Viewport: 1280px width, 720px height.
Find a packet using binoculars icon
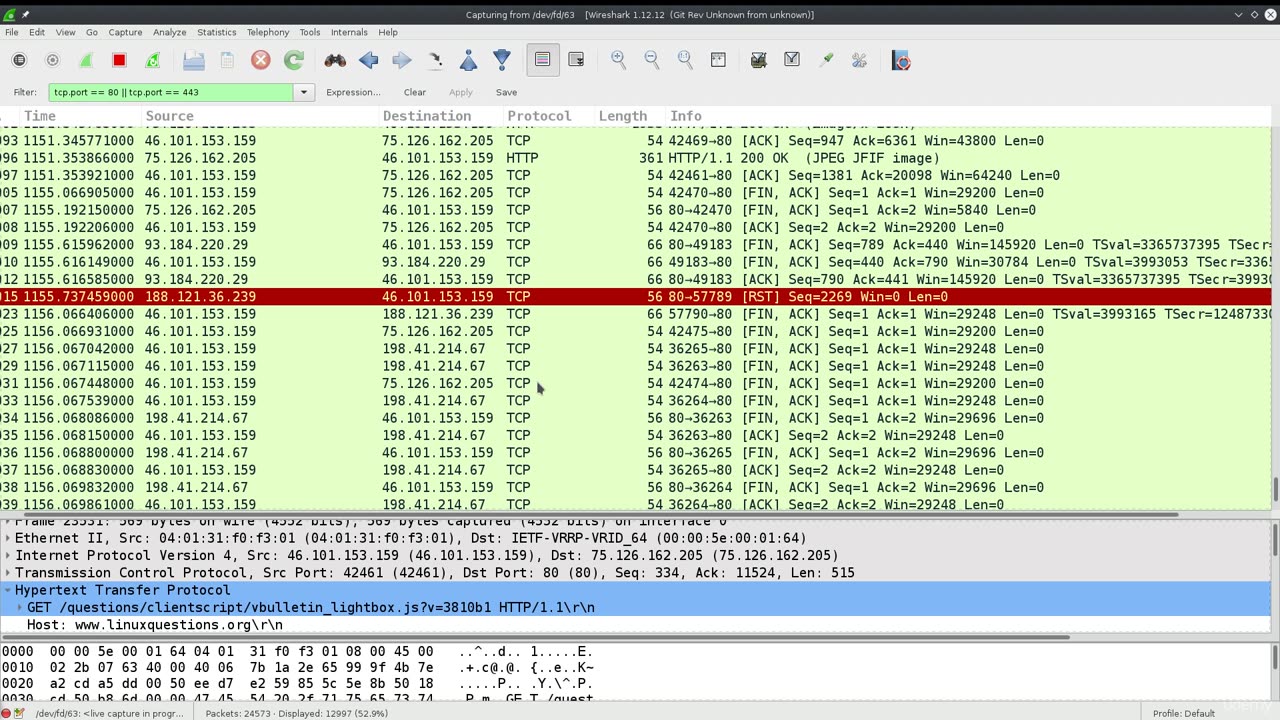pyautogui.click(x=335, y=60)
